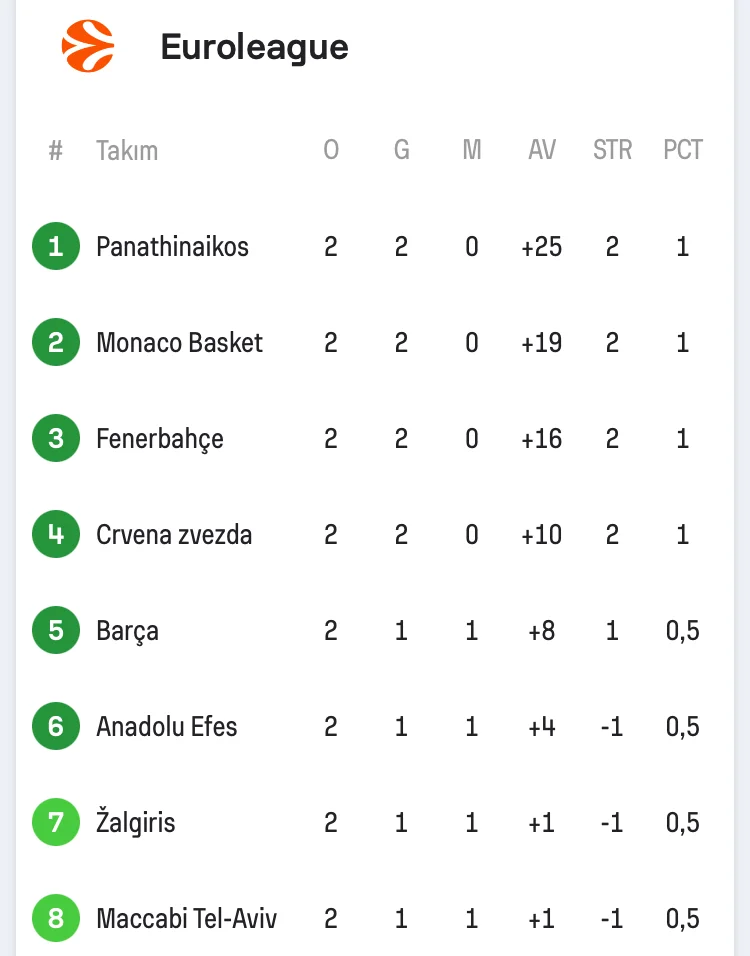This screenshot has height=956, width=750.
Task: Open the Euroleague title heading
Action: (254, 47)
